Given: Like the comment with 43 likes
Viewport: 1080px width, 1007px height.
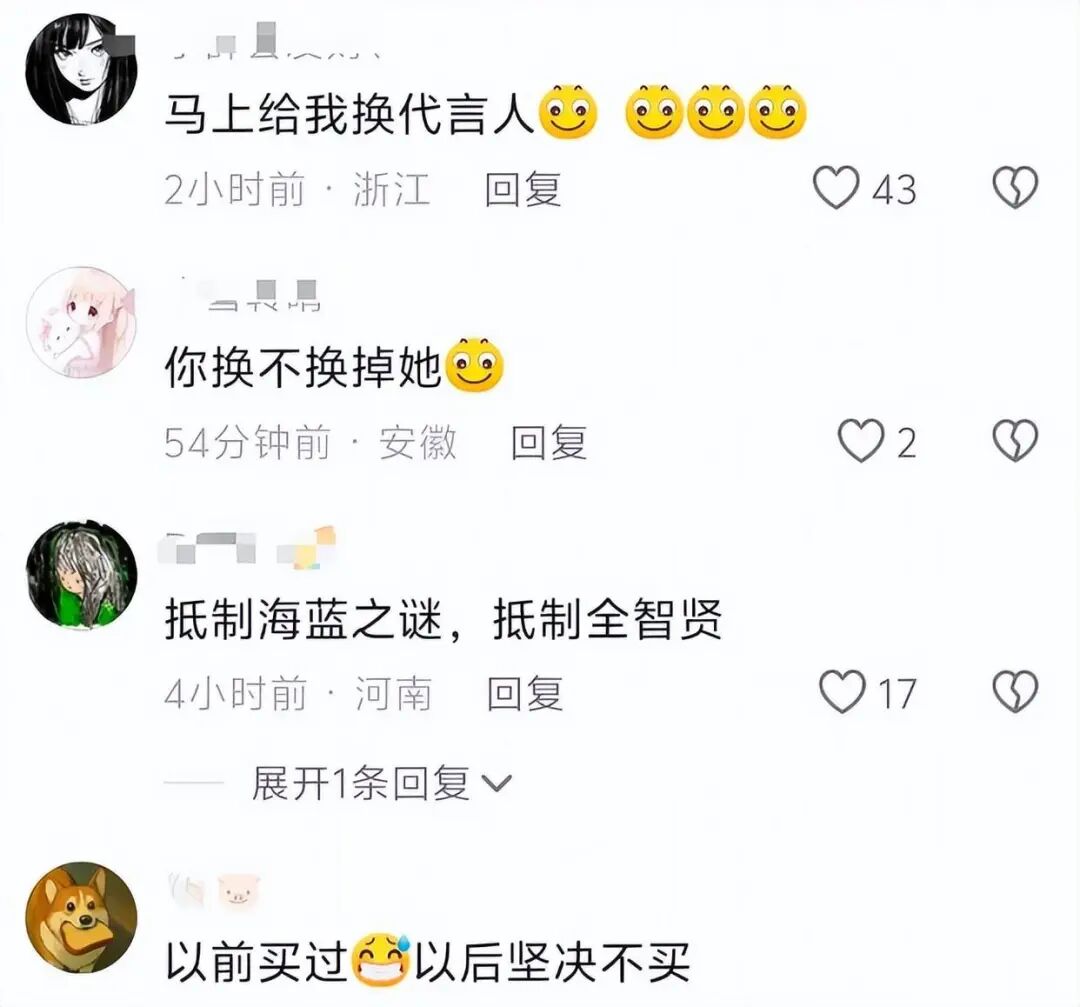Looking at the screenshot, I should coord(836,187).
